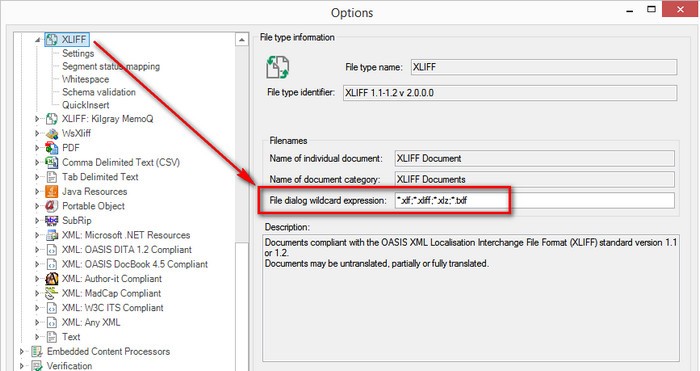700x371 pixels.
Task: Open QuickInsert settings page
Action: 85,105
